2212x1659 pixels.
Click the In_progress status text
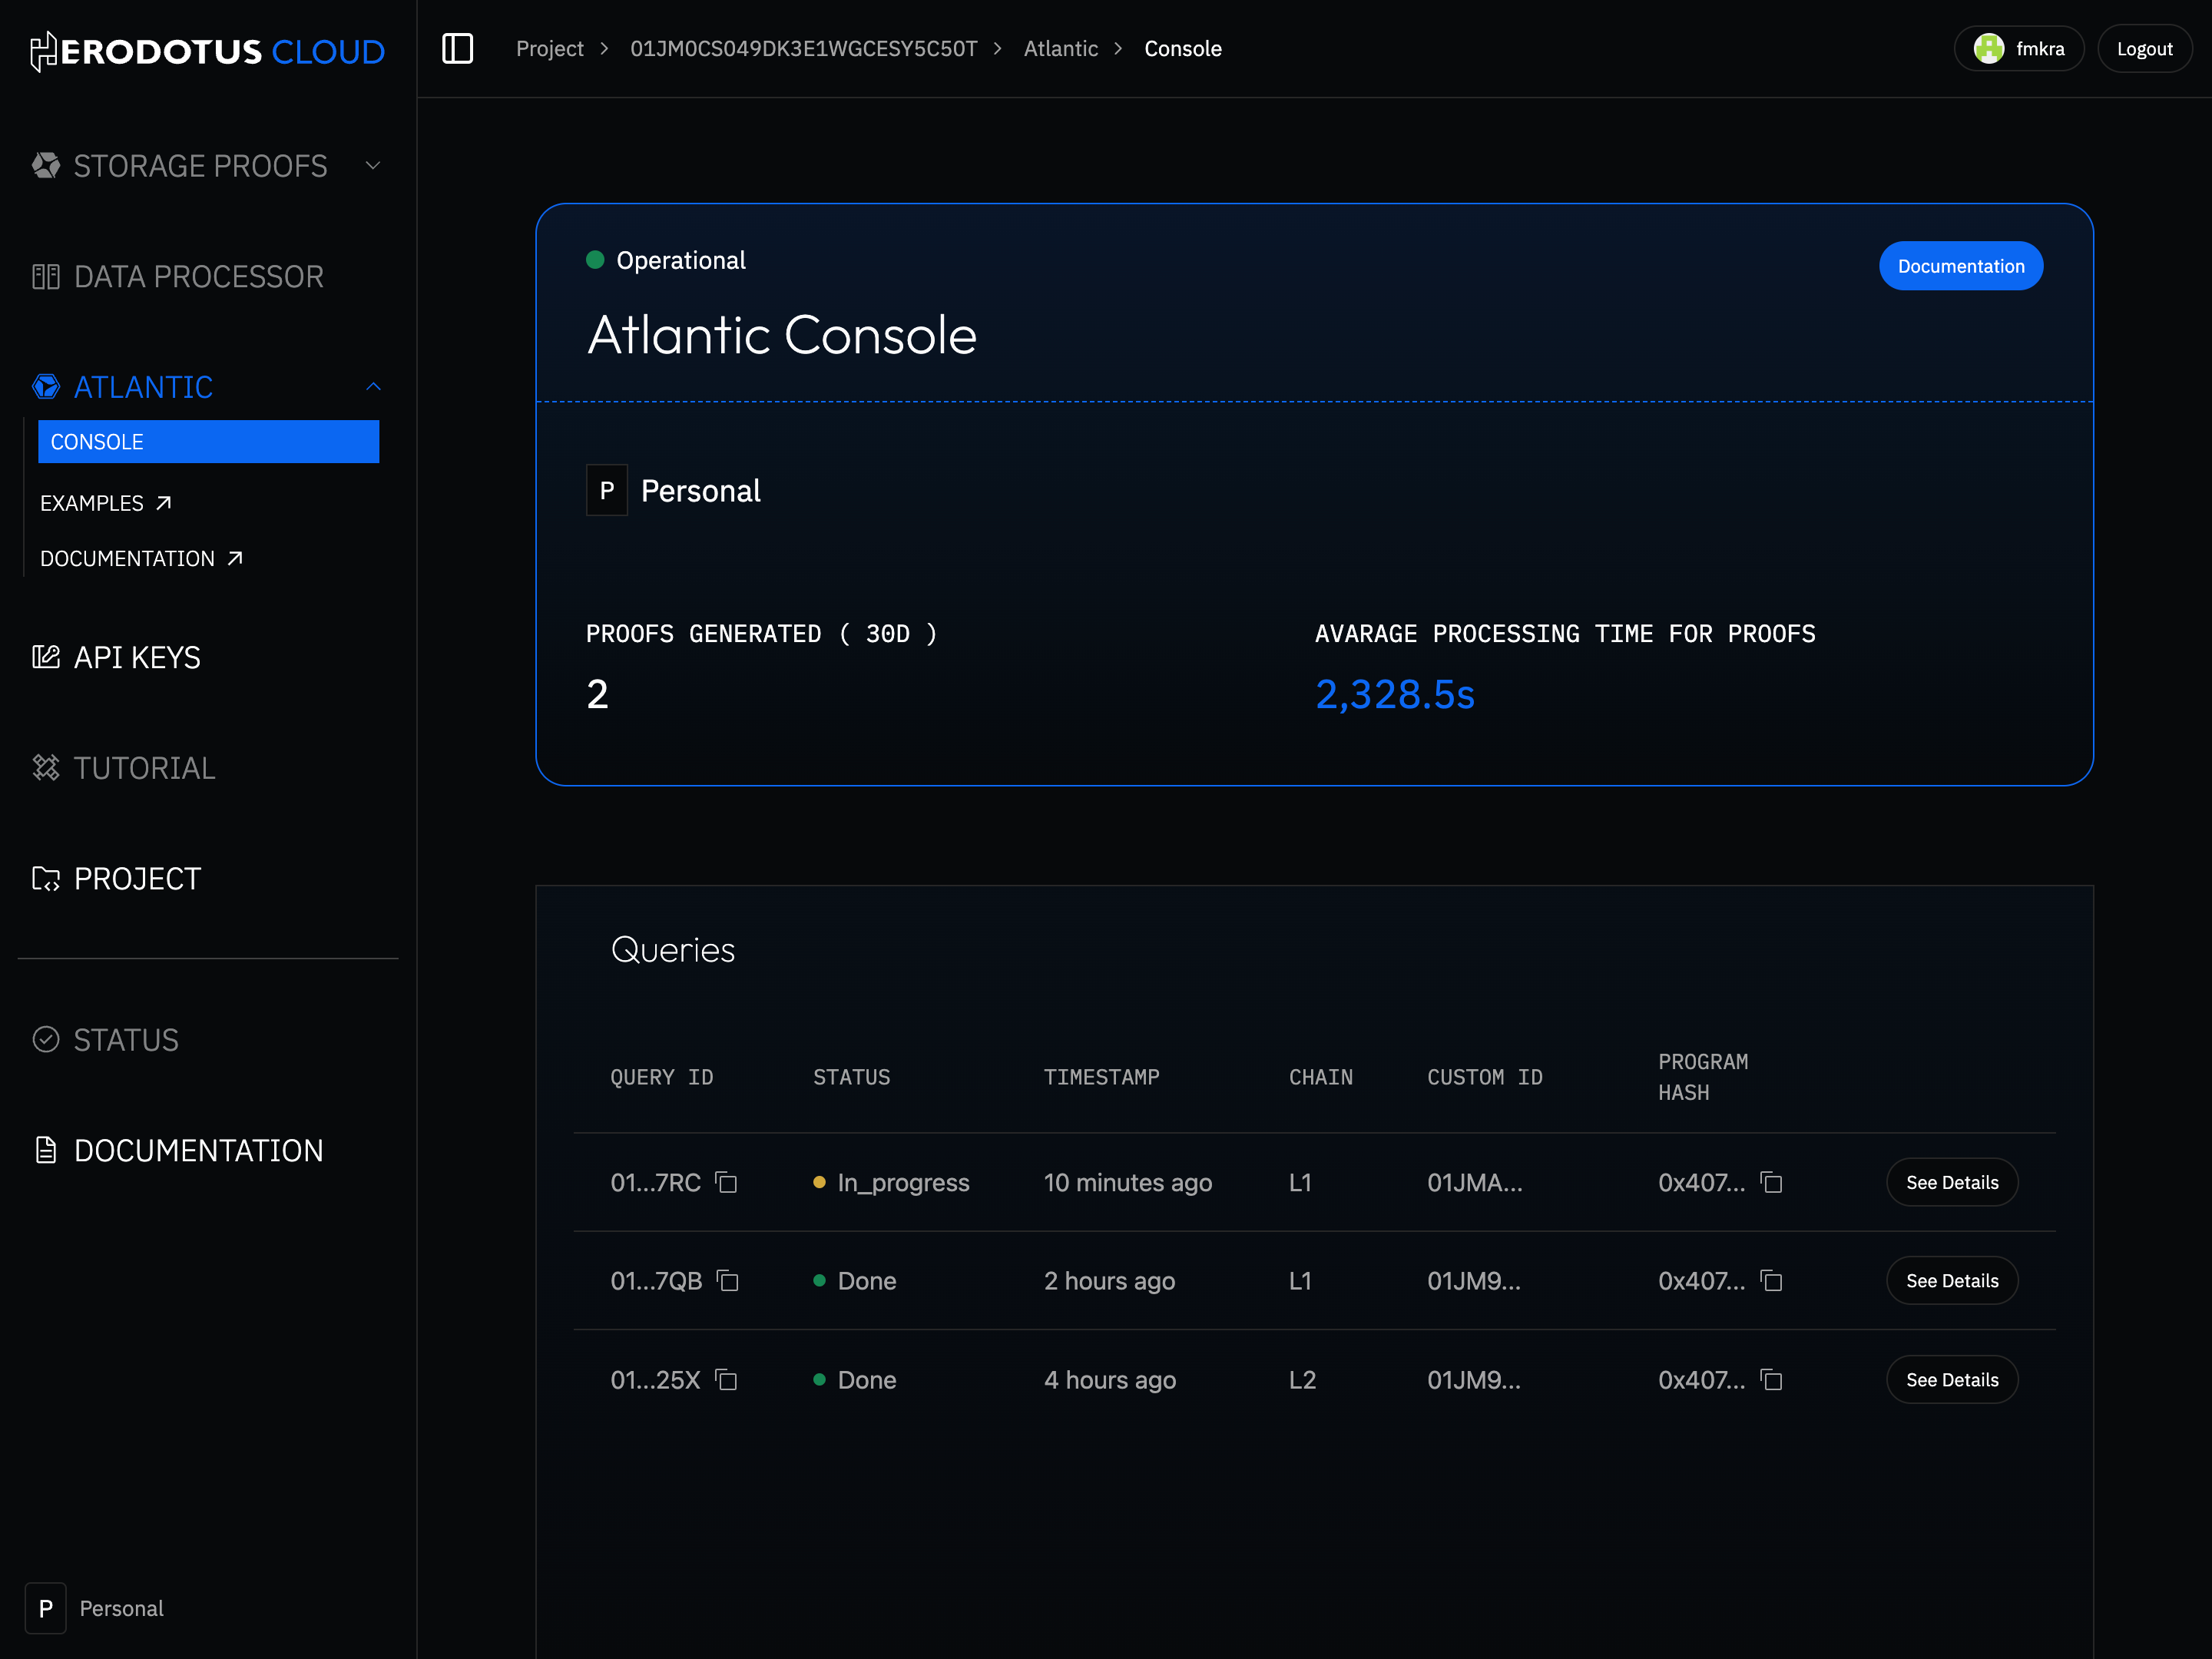point(903,1183)
